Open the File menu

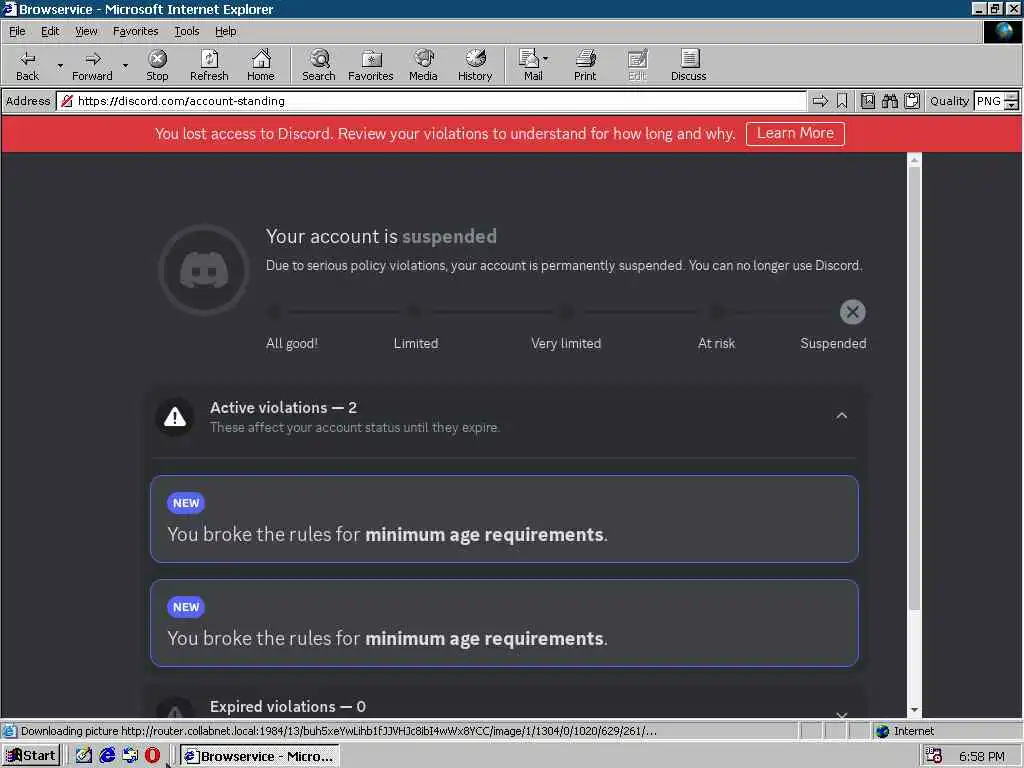17,31
